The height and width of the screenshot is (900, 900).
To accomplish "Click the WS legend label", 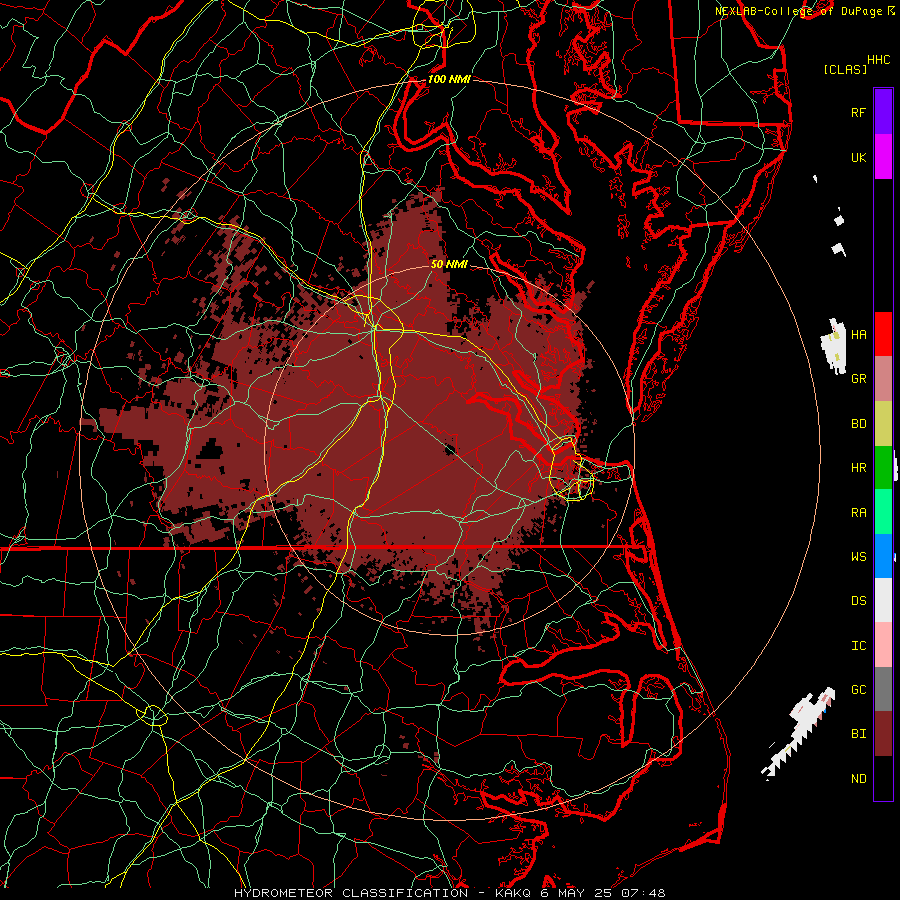I will (858, 557).
